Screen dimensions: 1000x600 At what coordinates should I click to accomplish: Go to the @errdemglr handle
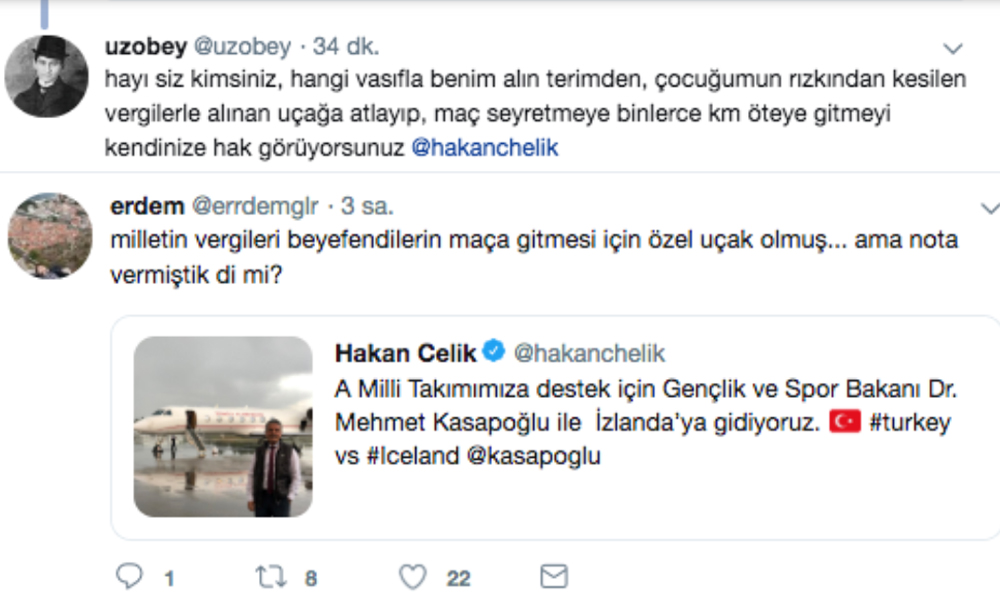click(254, 207)
